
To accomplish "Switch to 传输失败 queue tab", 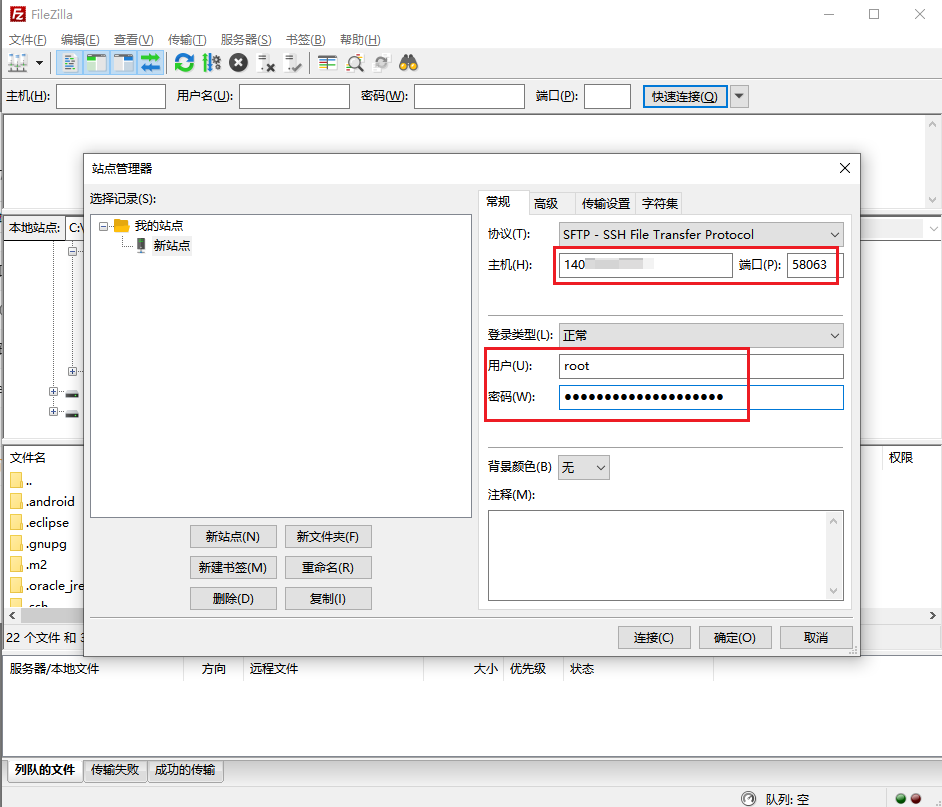I will [x=115, y=770].
